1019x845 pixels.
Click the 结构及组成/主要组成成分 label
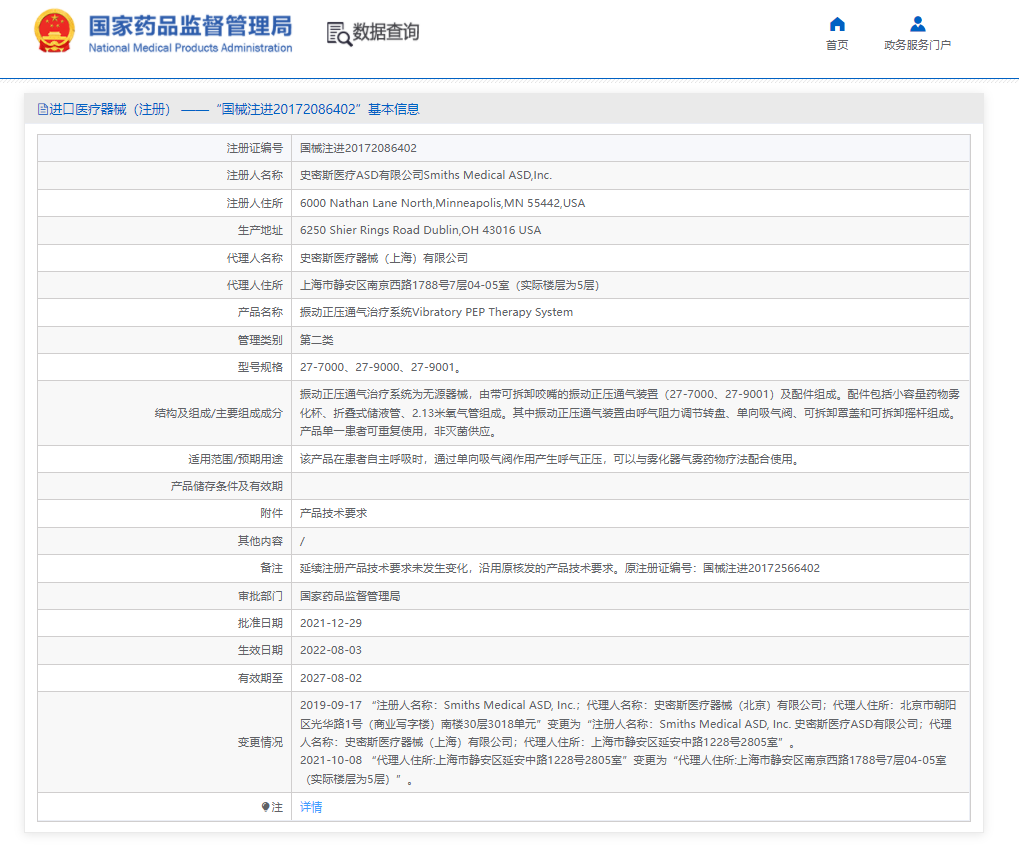click(218, 413)
